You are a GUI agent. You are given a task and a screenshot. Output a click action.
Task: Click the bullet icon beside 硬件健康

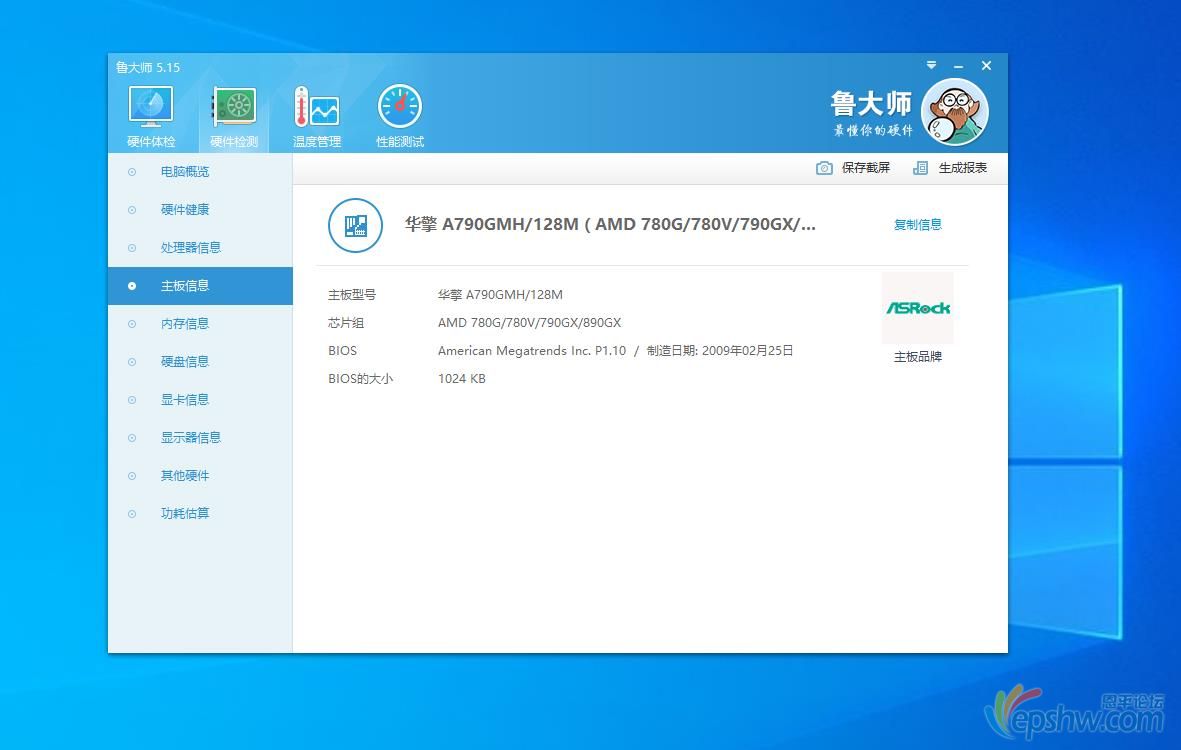click(x=132, y=209)
